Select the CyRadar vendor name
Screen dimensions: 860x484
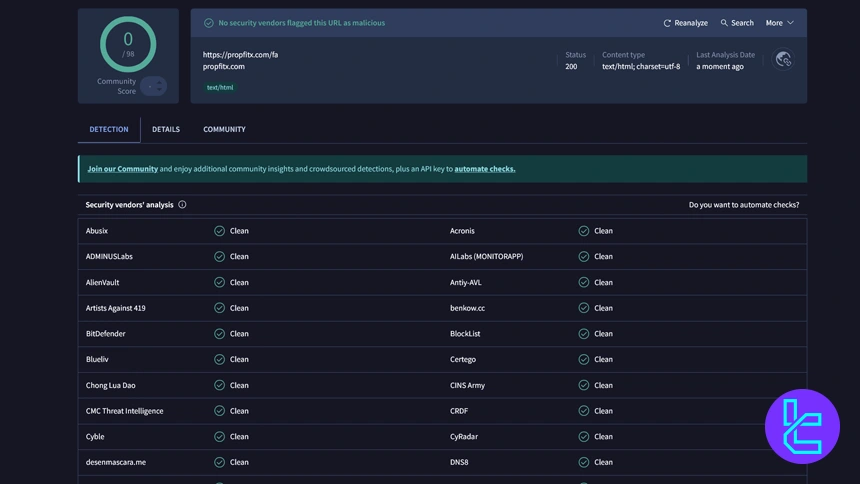click(x=464, y=437)
